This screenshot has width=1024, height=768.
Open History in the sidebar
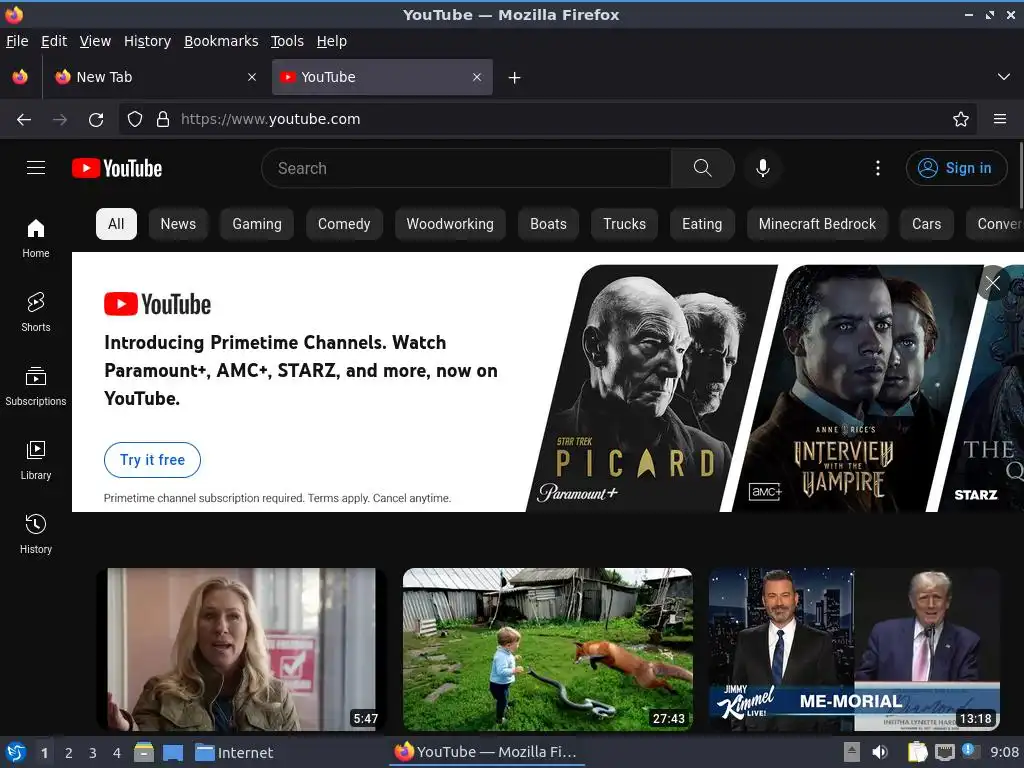pos(36,535)
